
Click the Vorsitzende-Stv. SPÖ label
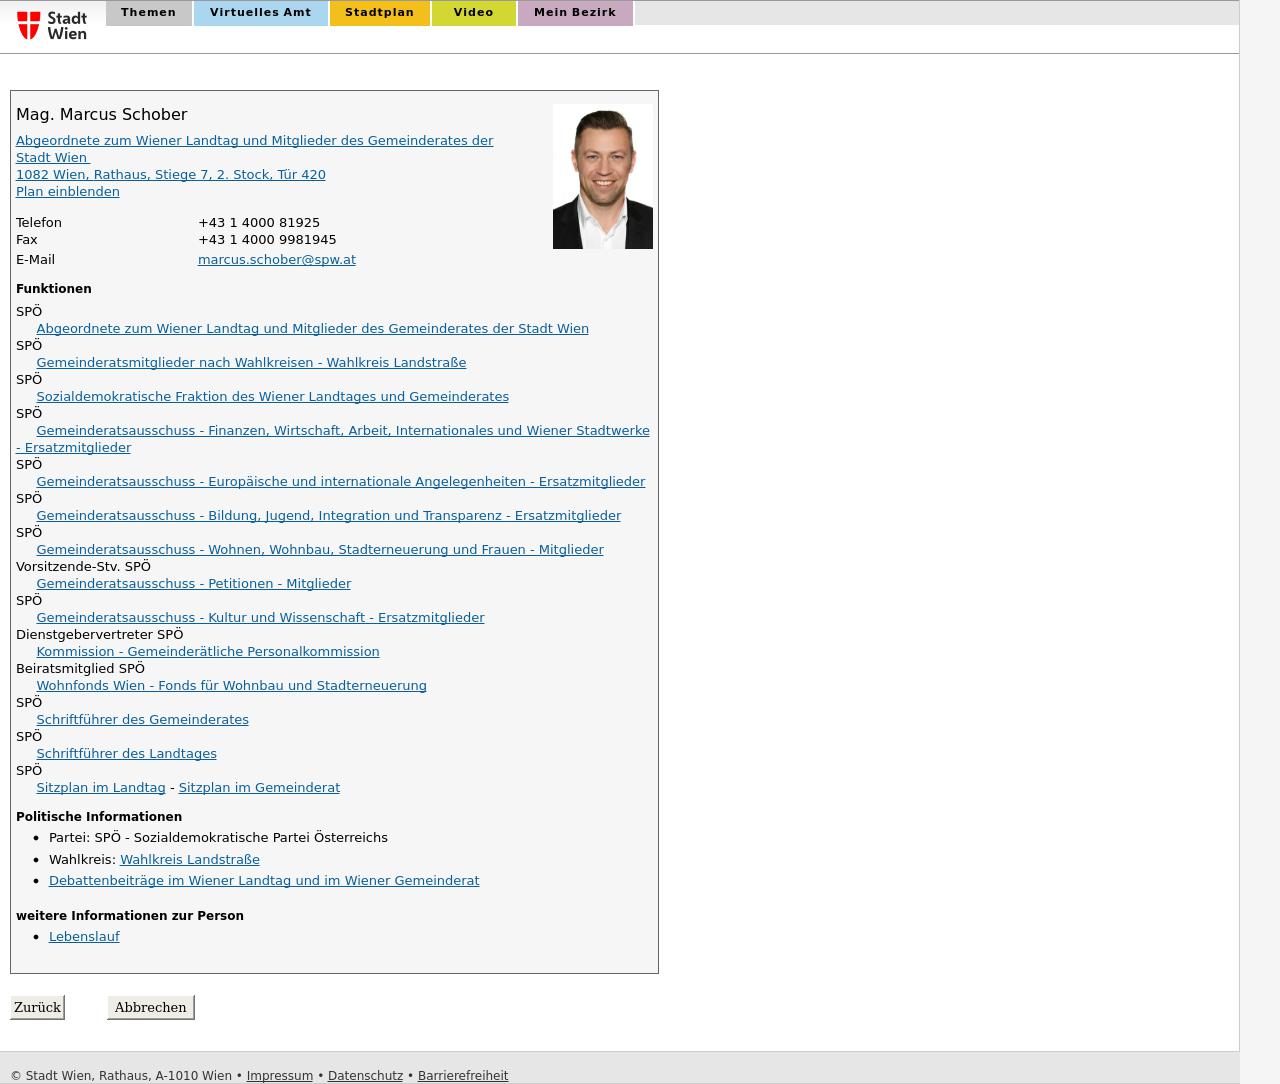83,566
